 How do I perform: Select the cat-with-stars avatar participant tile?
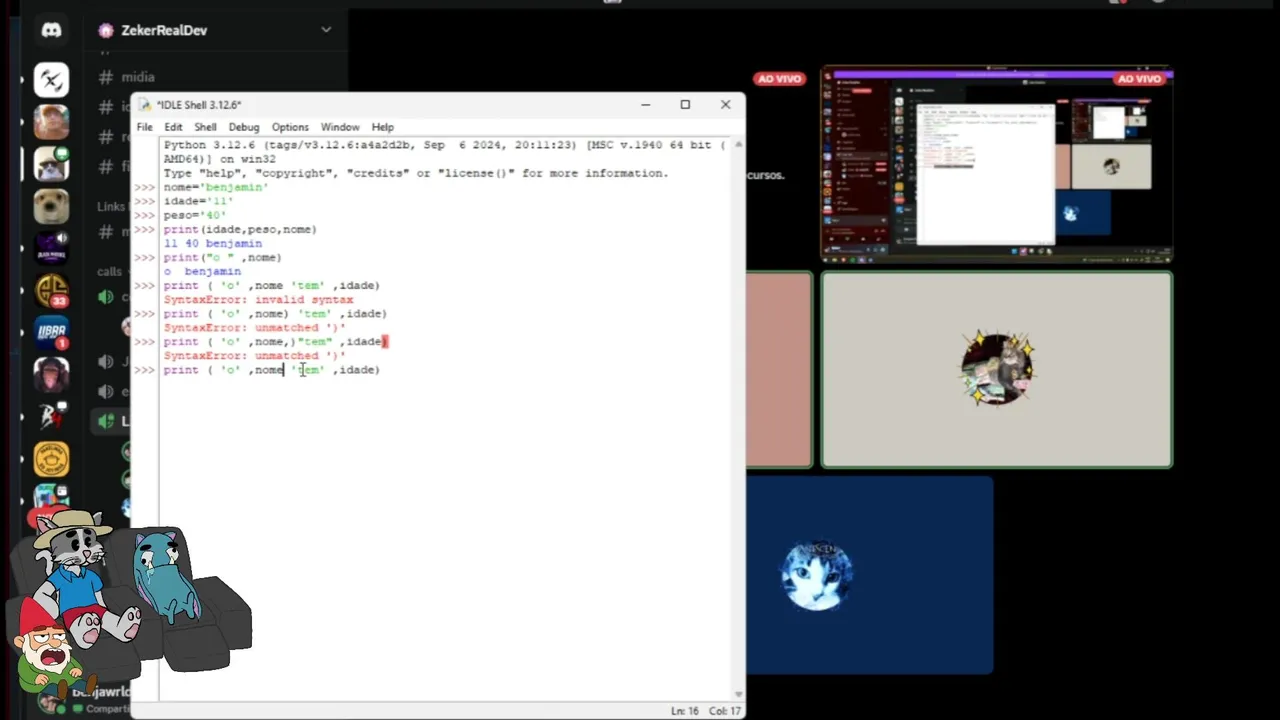click(x=997, y=370)
